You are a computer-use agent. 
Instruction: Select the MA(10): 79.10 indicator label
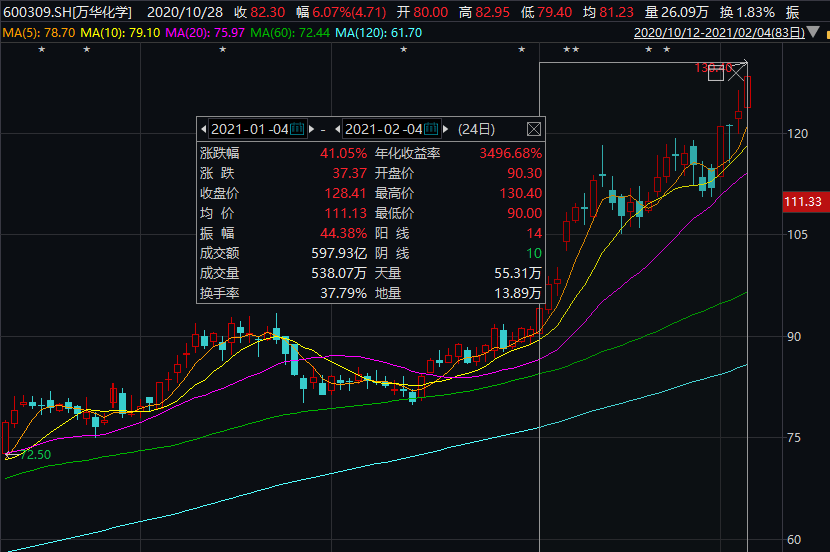click(x=120, y=33)
